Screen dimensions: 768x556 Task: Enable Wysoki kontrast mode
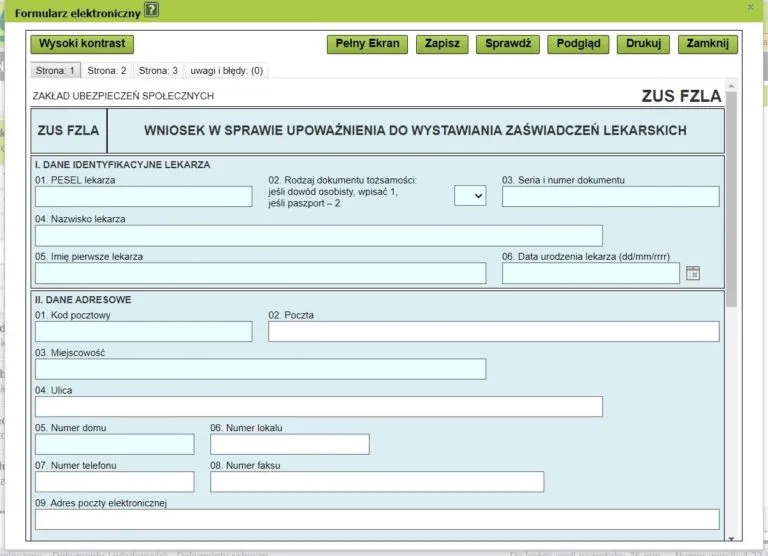tap(82, 44)
